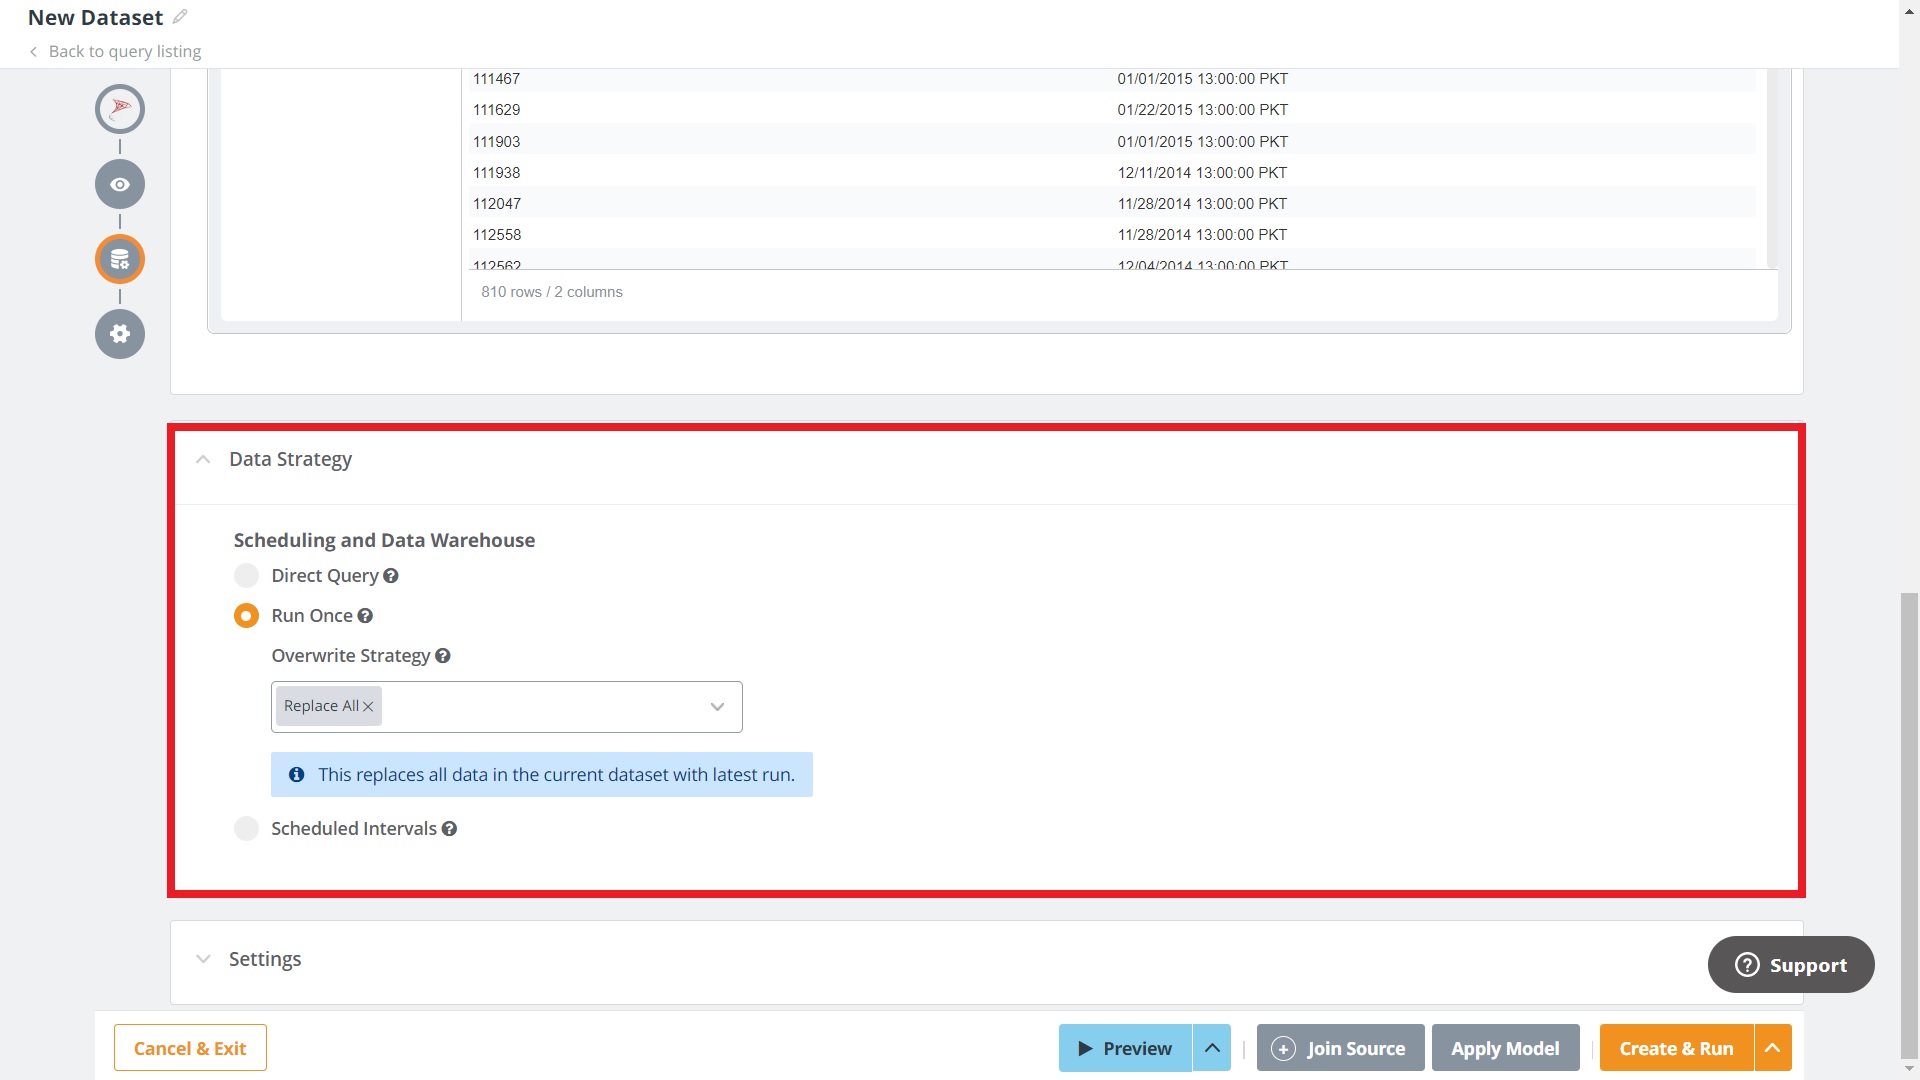
Task: Open the settings gear step icon
Action: click(120, 334)
